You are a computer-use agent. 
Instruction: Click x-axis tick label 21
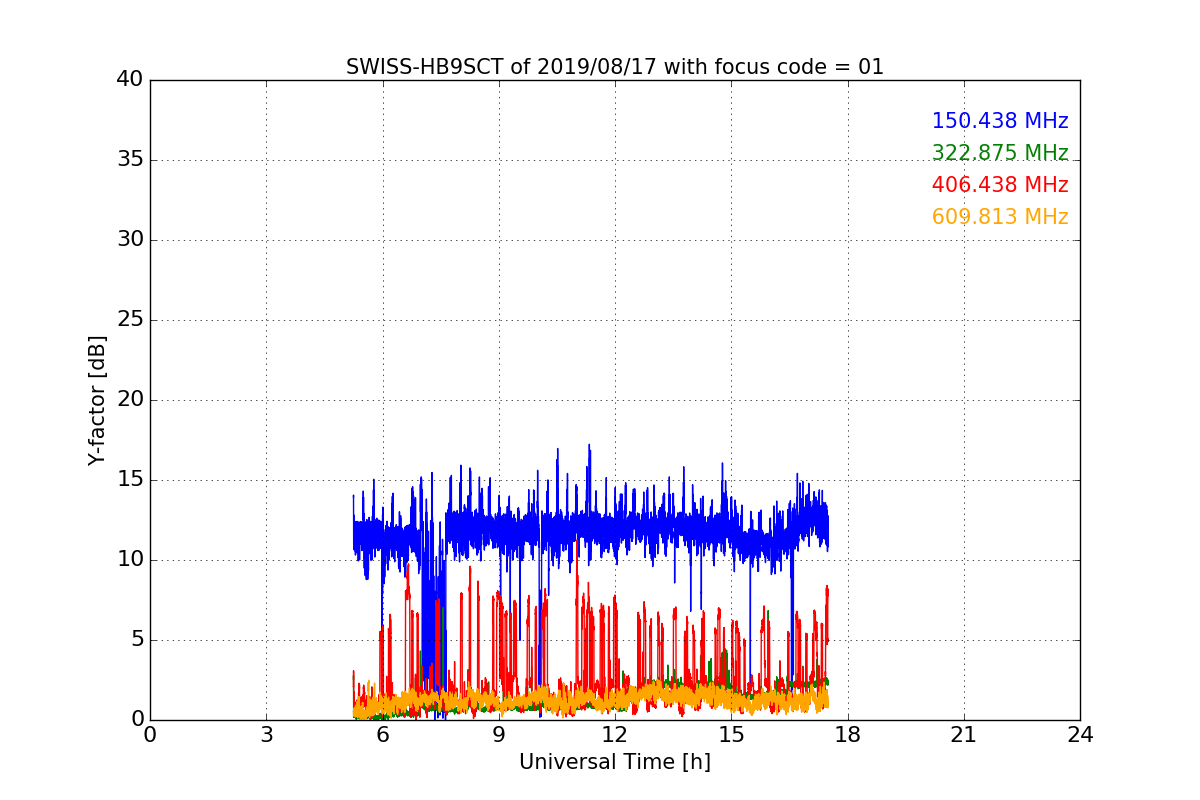[x=964, y=735]
